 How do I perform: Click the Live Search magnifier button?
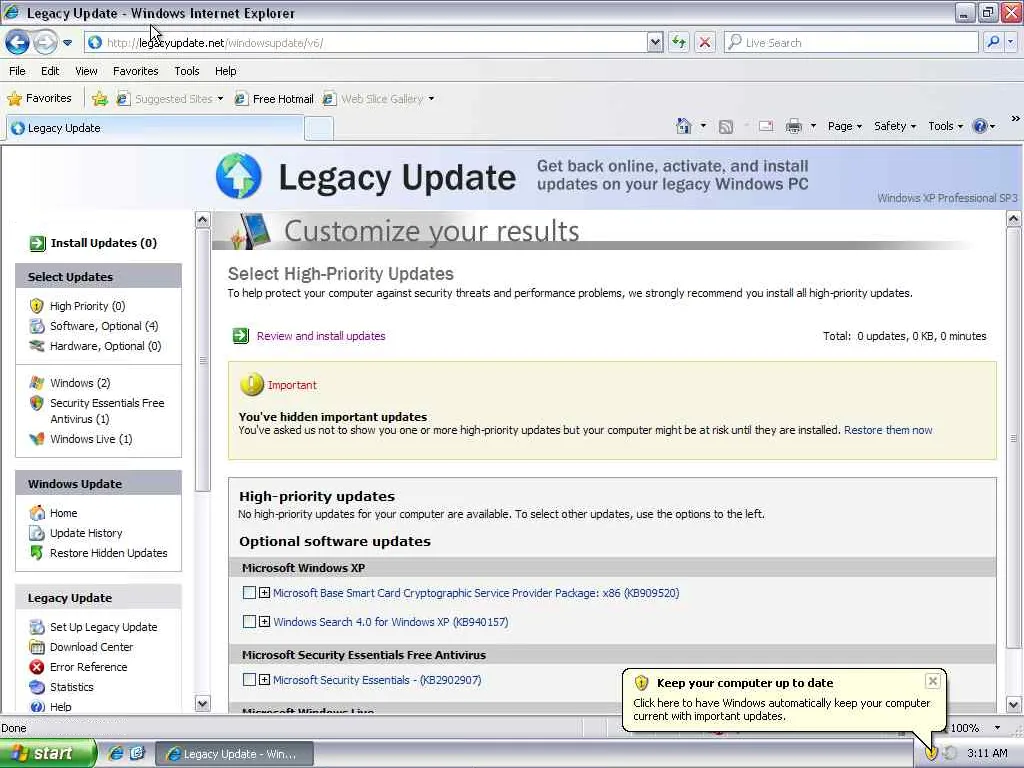click(x=993, y=42)
